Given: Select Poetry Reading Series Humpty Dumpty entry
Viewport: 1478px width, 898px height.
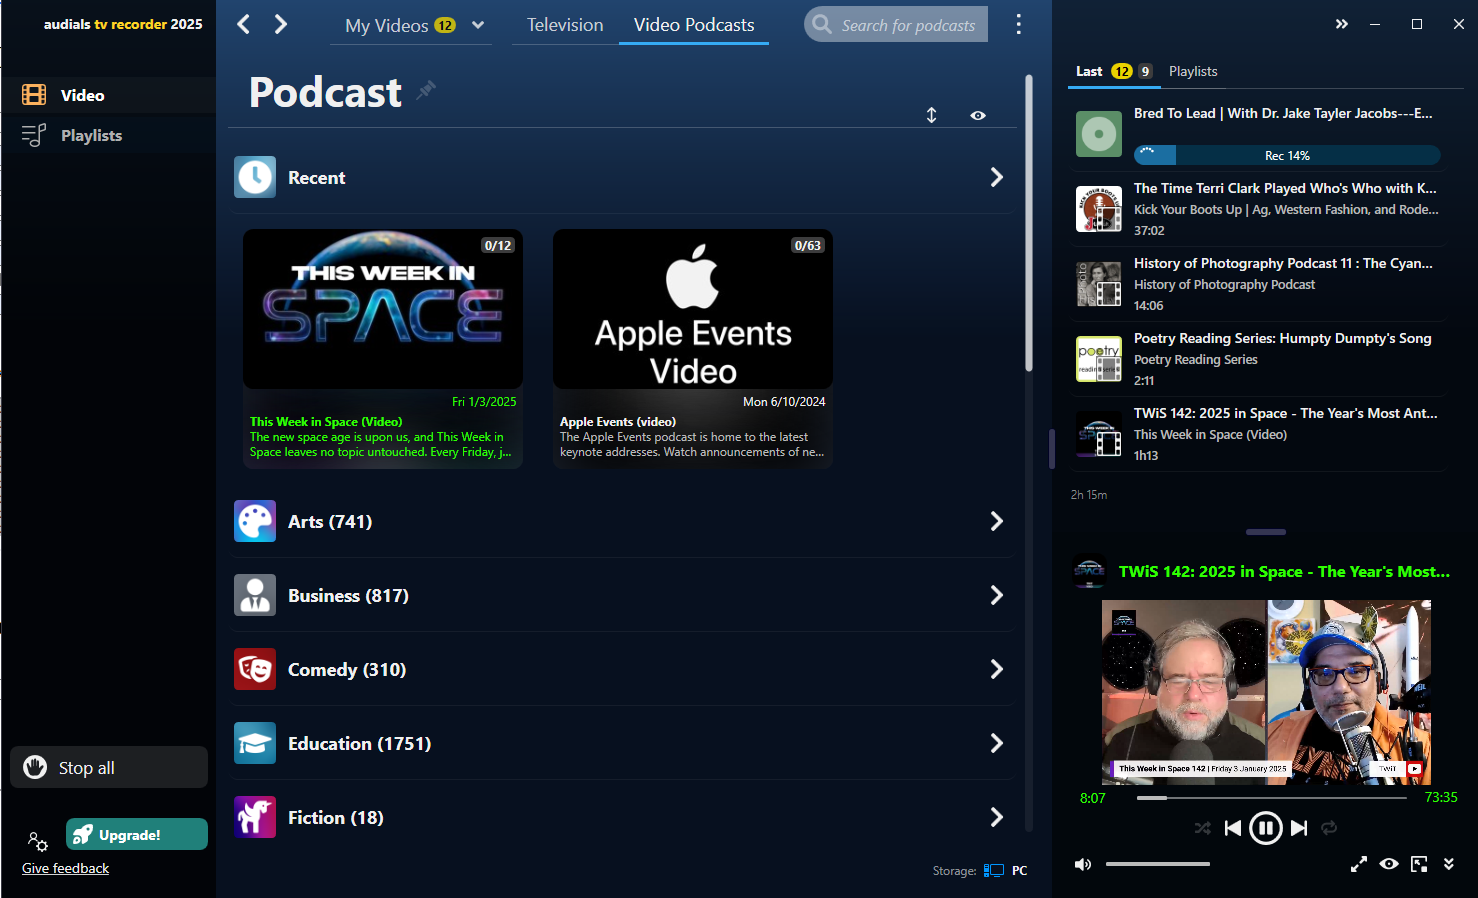Looking at the screenshot, I should tap(1258, 359).
